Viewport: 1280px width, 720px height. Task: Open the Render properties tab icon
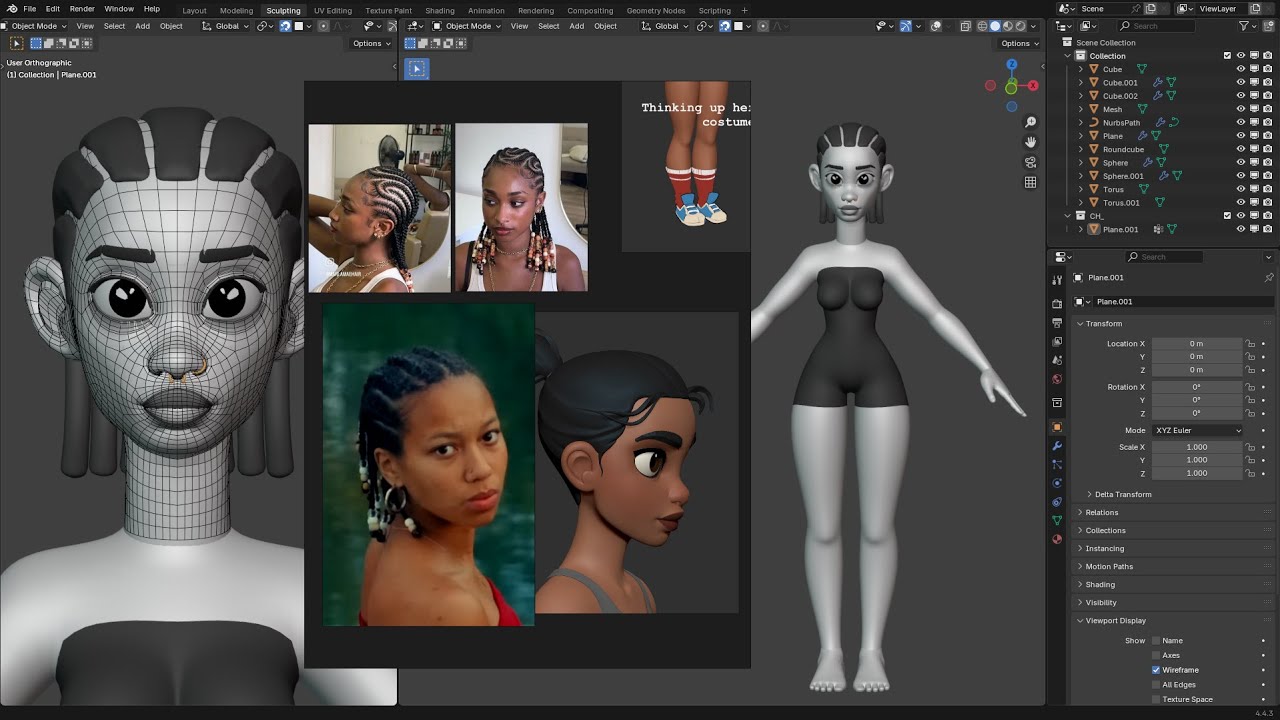point(1057,303)
